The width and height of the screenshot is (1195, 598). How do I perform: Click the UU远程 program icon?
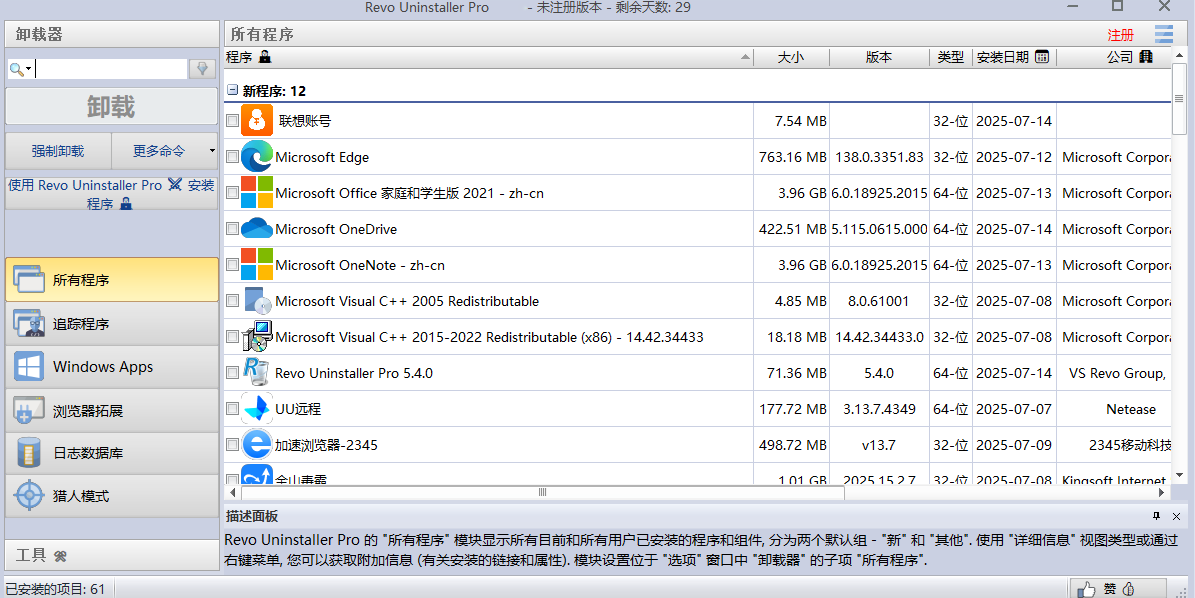coord(257,409)
